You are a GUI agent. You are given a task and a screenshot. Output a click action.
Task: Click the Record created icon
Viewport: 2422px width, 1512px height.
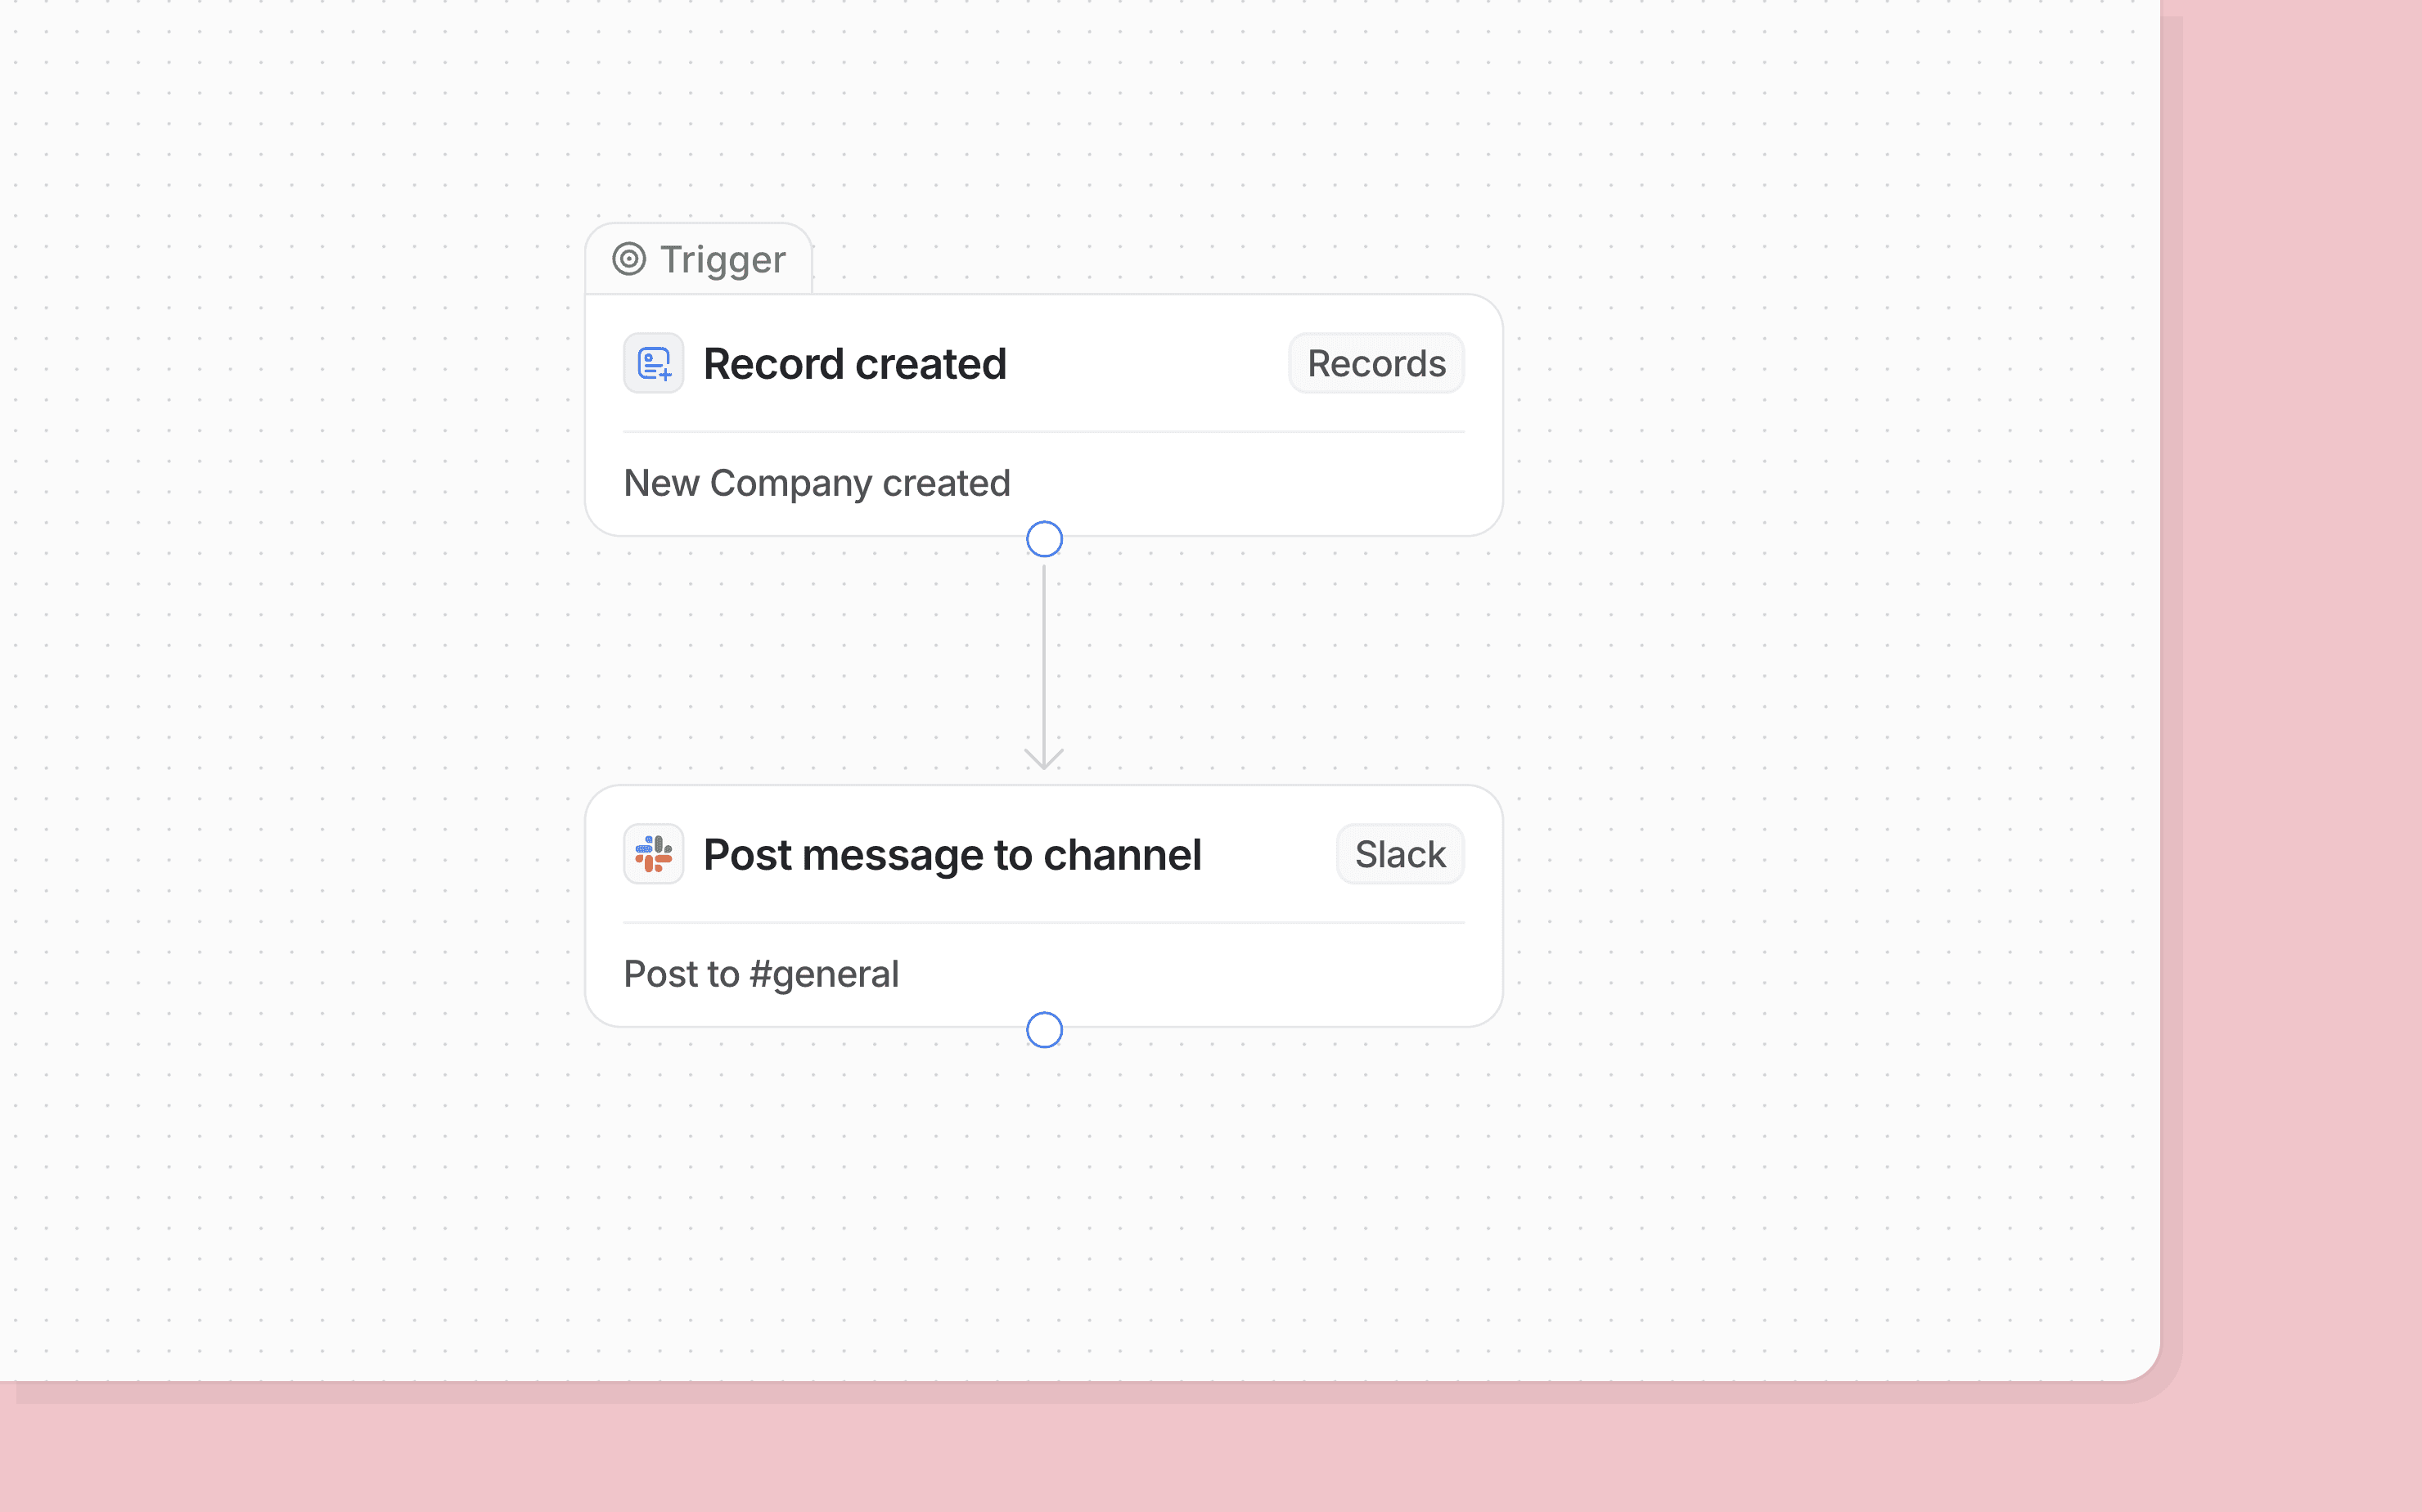coord(653,363)
